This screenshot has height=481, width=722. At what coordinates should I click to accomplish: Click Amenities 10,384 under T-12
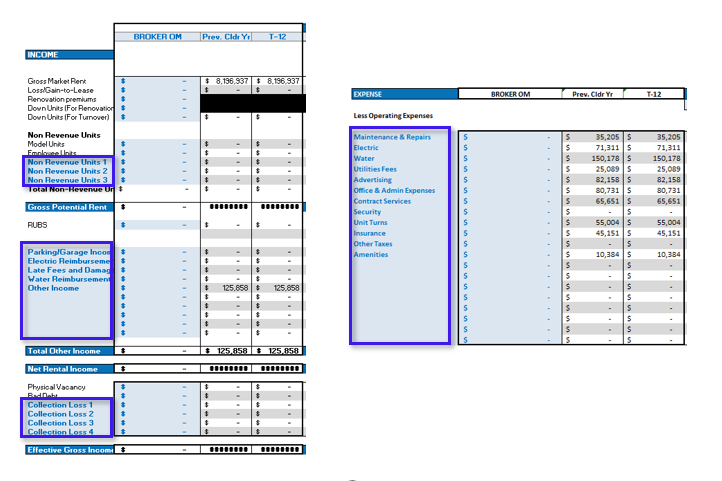tap(668, 255)
